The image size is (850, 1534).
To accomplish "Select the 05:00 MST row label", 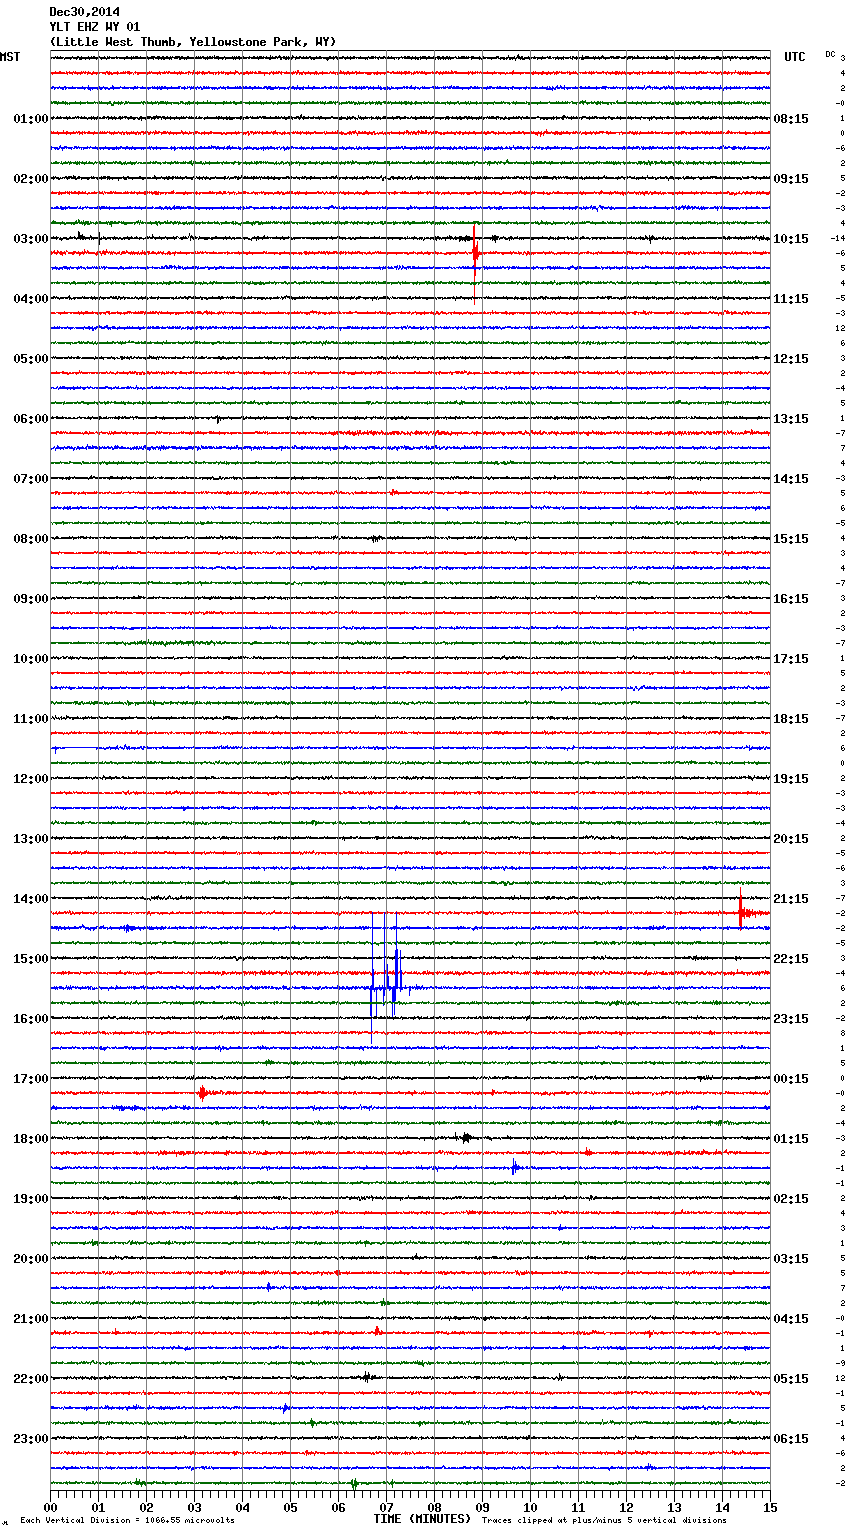I will click(31, 359).
